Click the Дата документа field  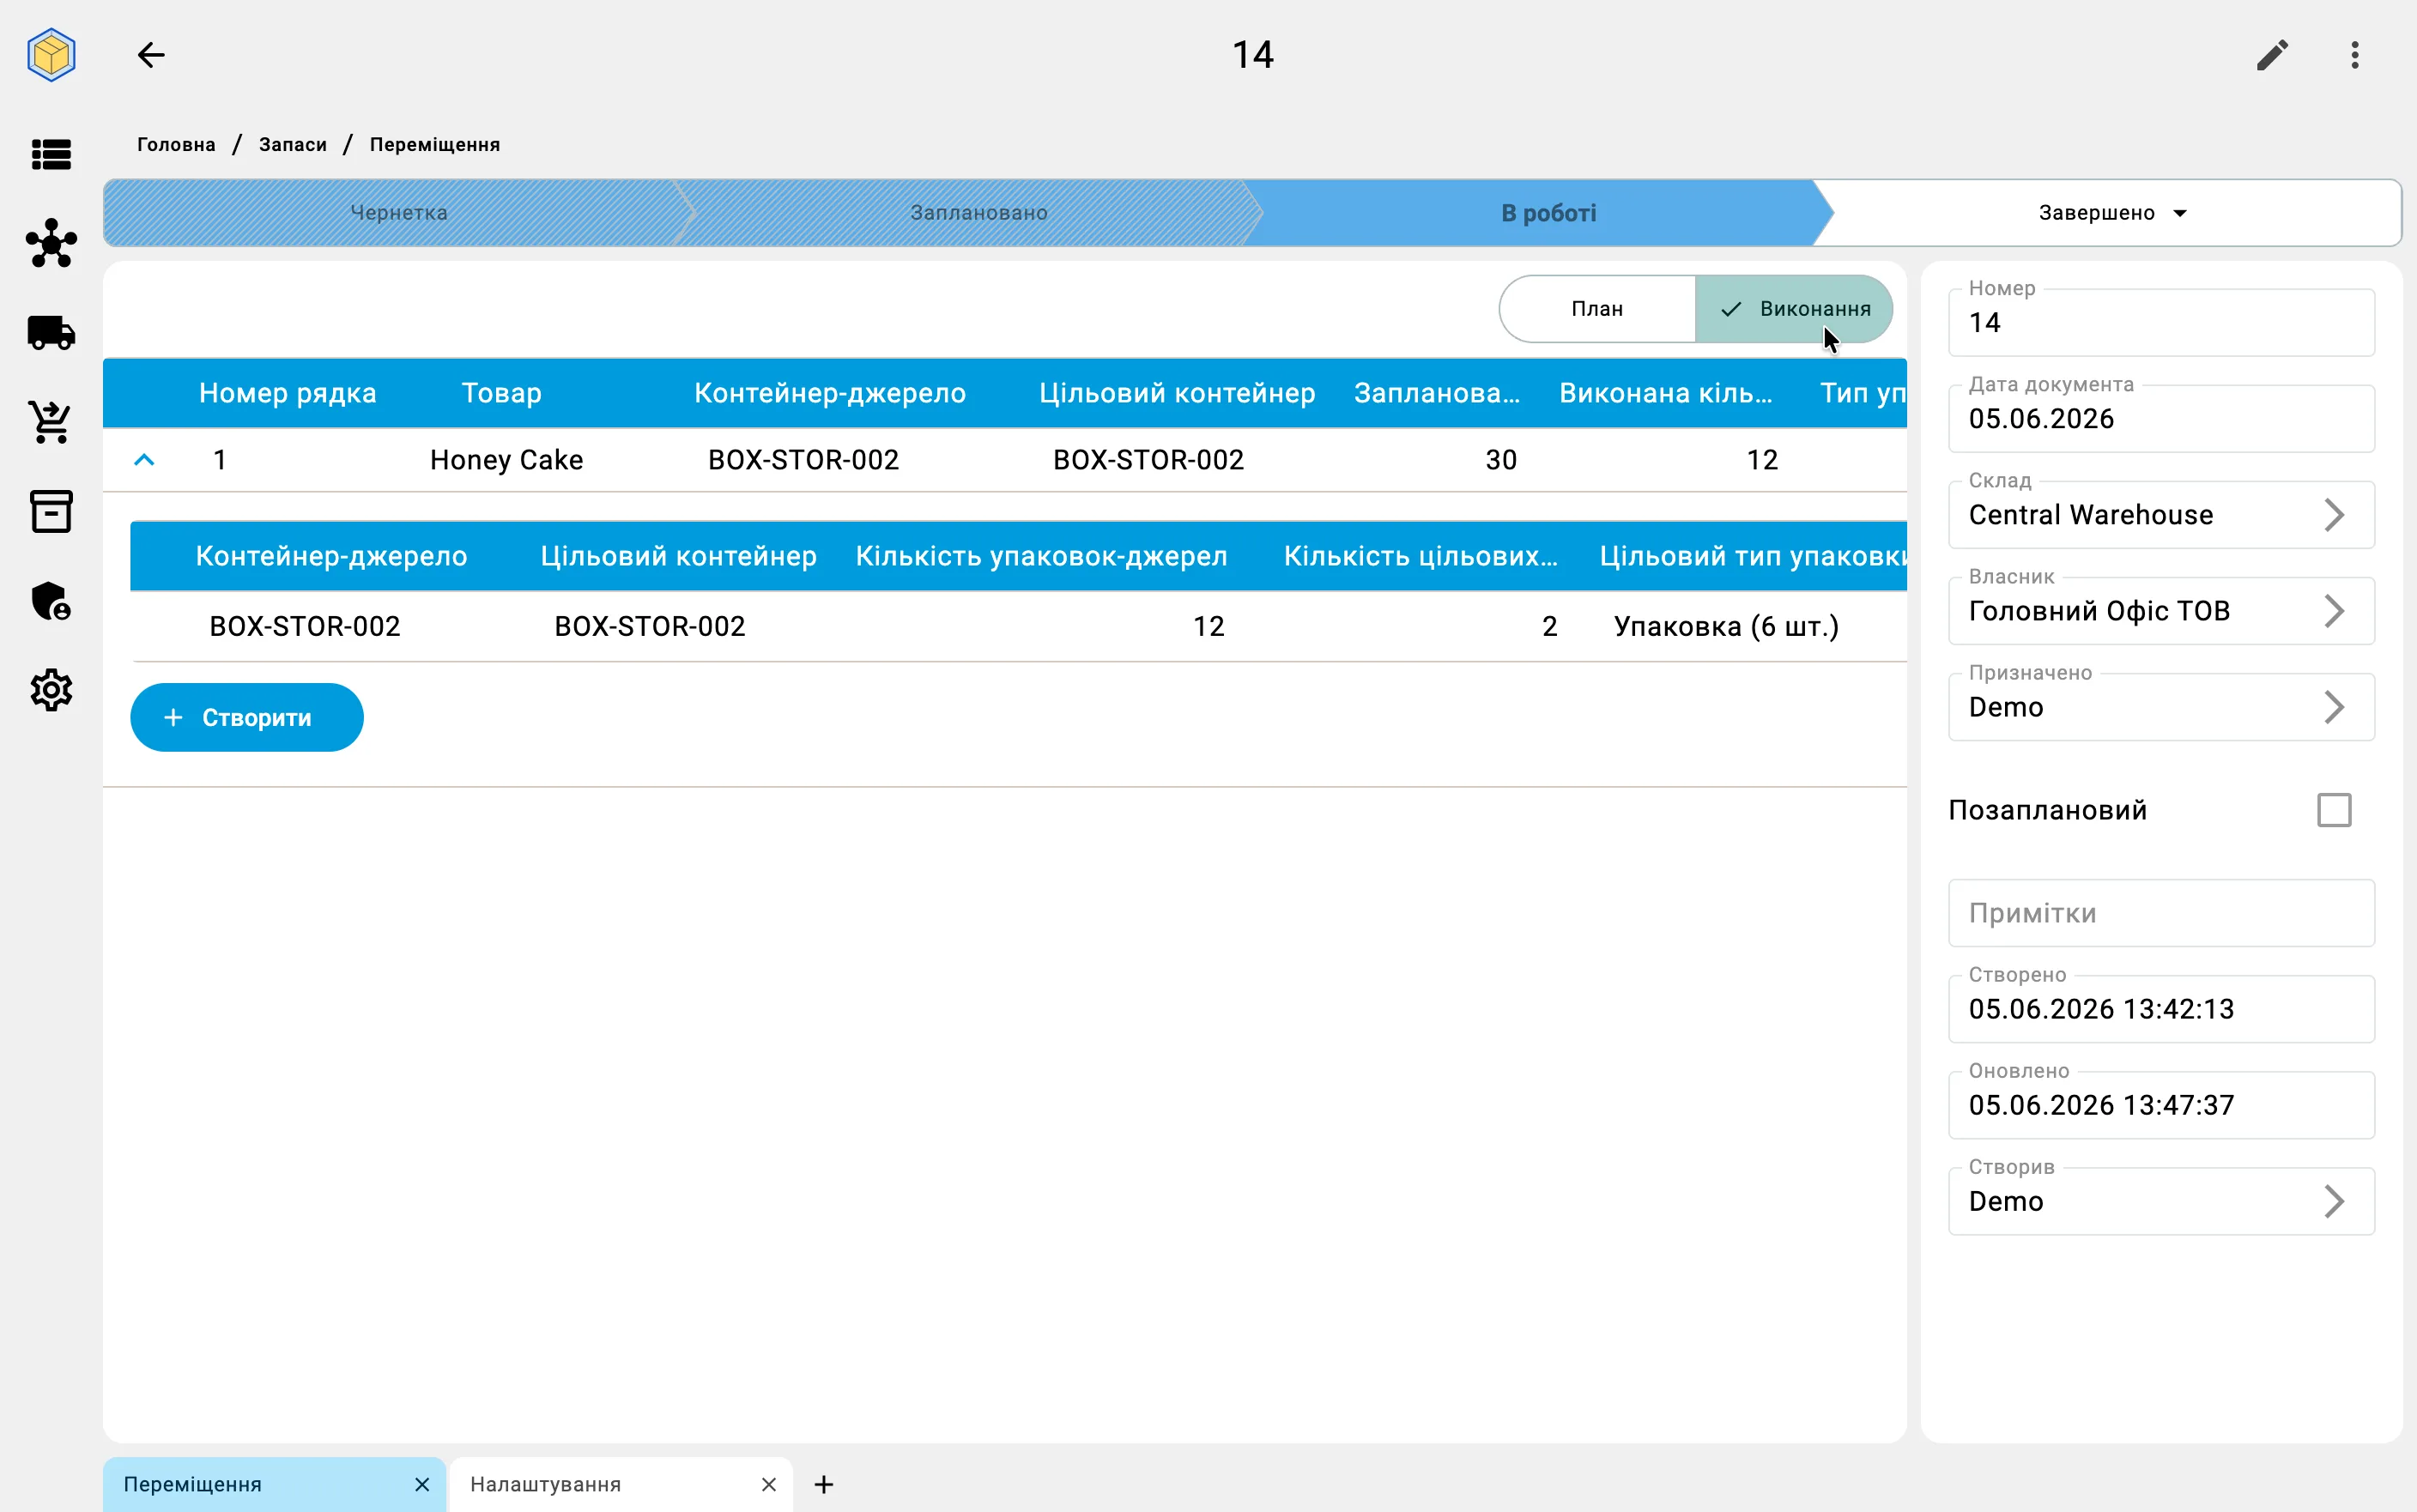tap(2161, 418)
